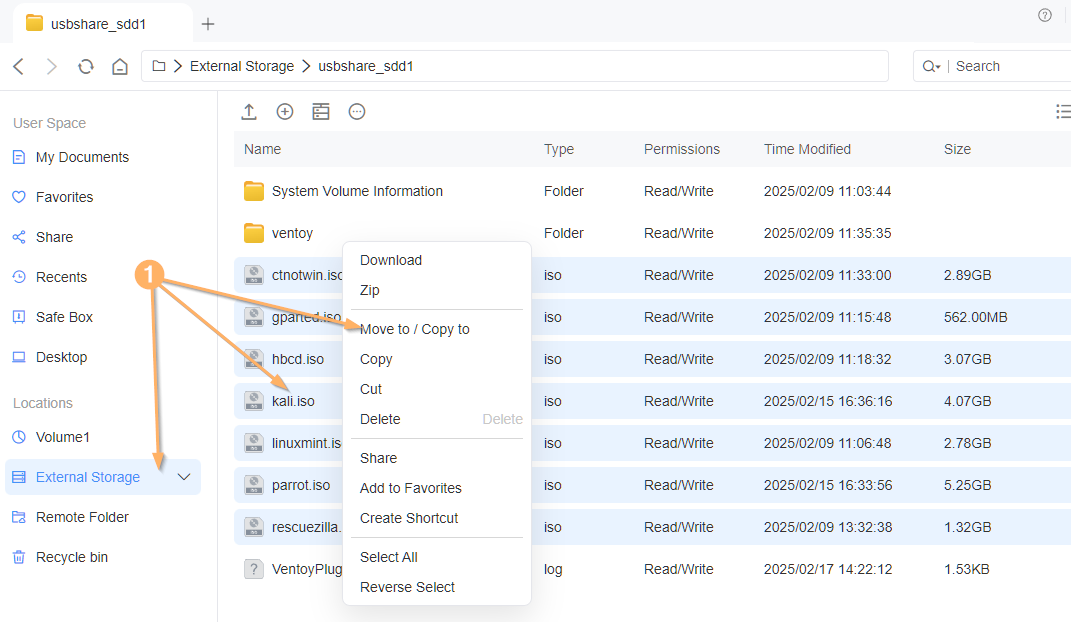The height and width of the screenshot is (622, 1071).
Task: Click the 562.00MB size cell
Action: click(x=975, y=317)
